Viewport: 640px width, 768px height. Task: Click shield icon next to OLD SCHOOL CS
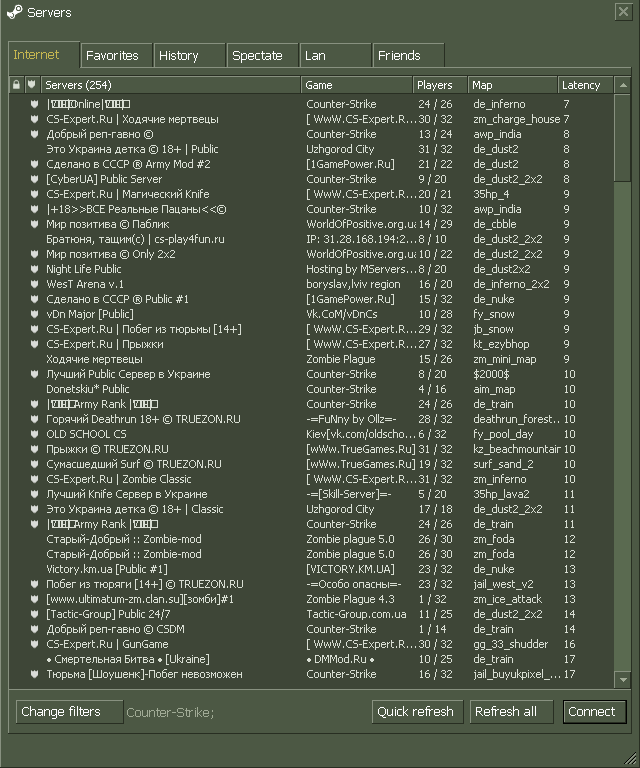coord(34,434)
